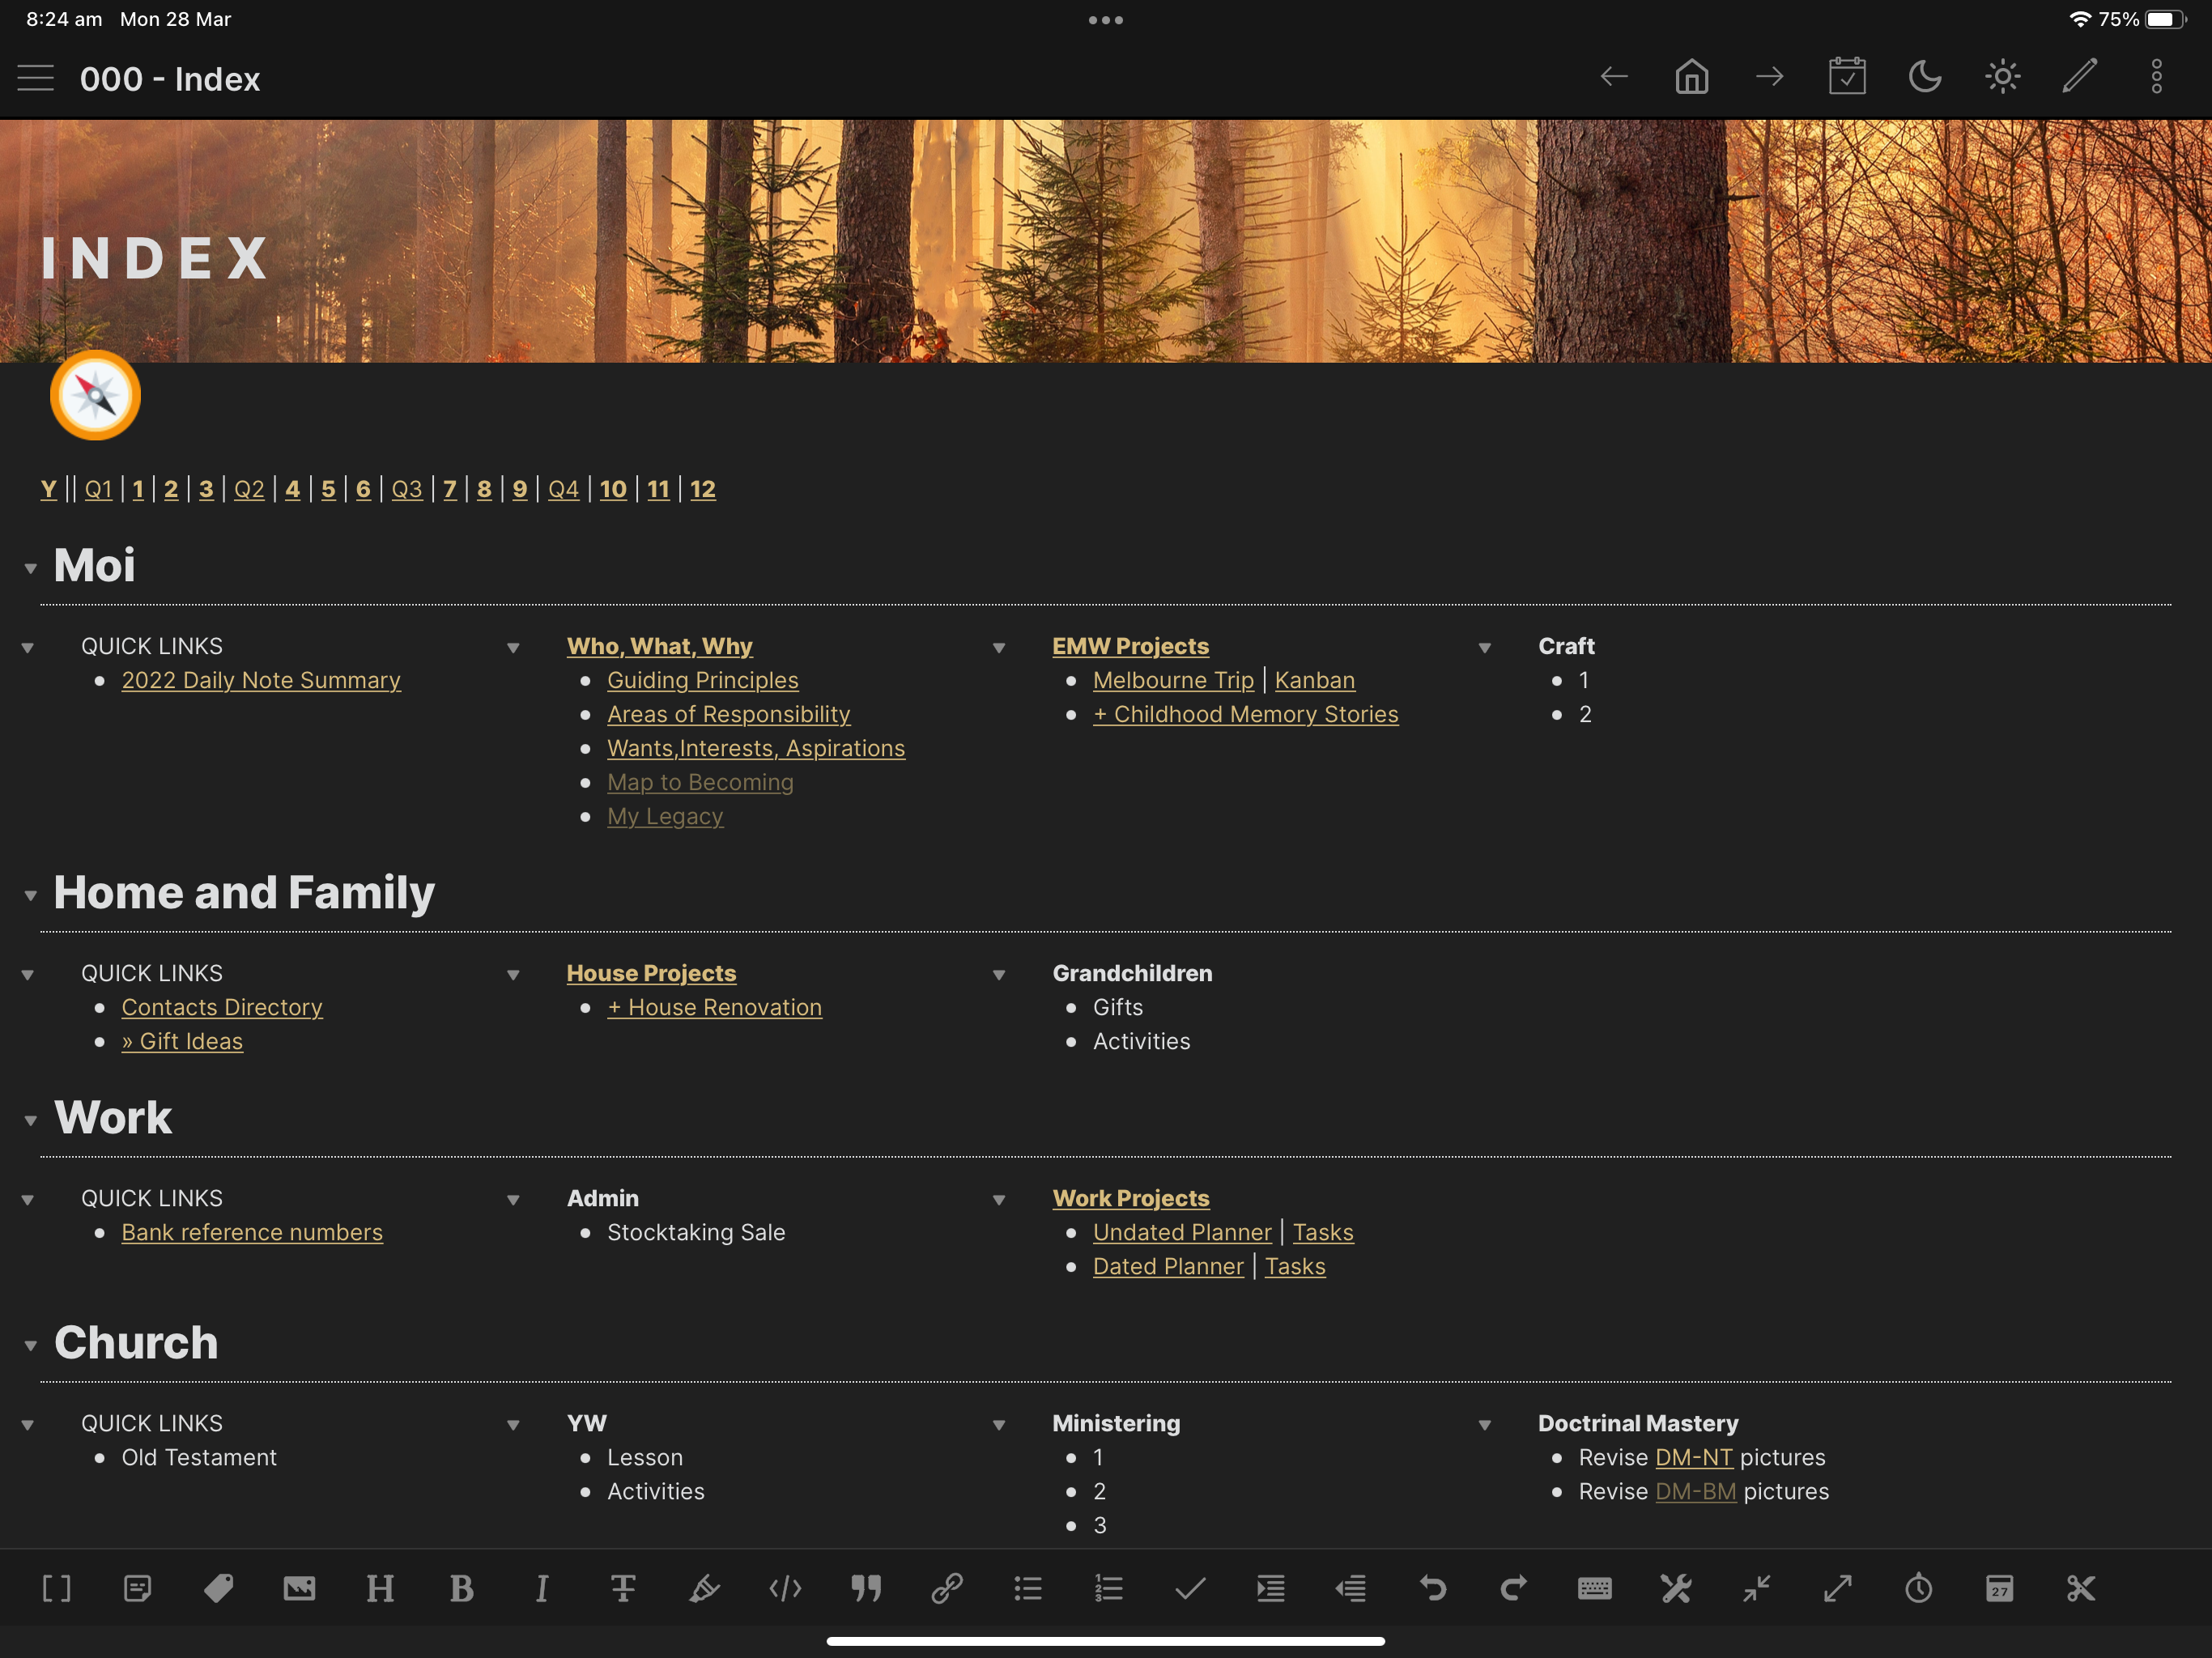Viewport: 2212px width, 1658px height.
Task: Switch to dark theme moon icon
Action: [1924, 77]
